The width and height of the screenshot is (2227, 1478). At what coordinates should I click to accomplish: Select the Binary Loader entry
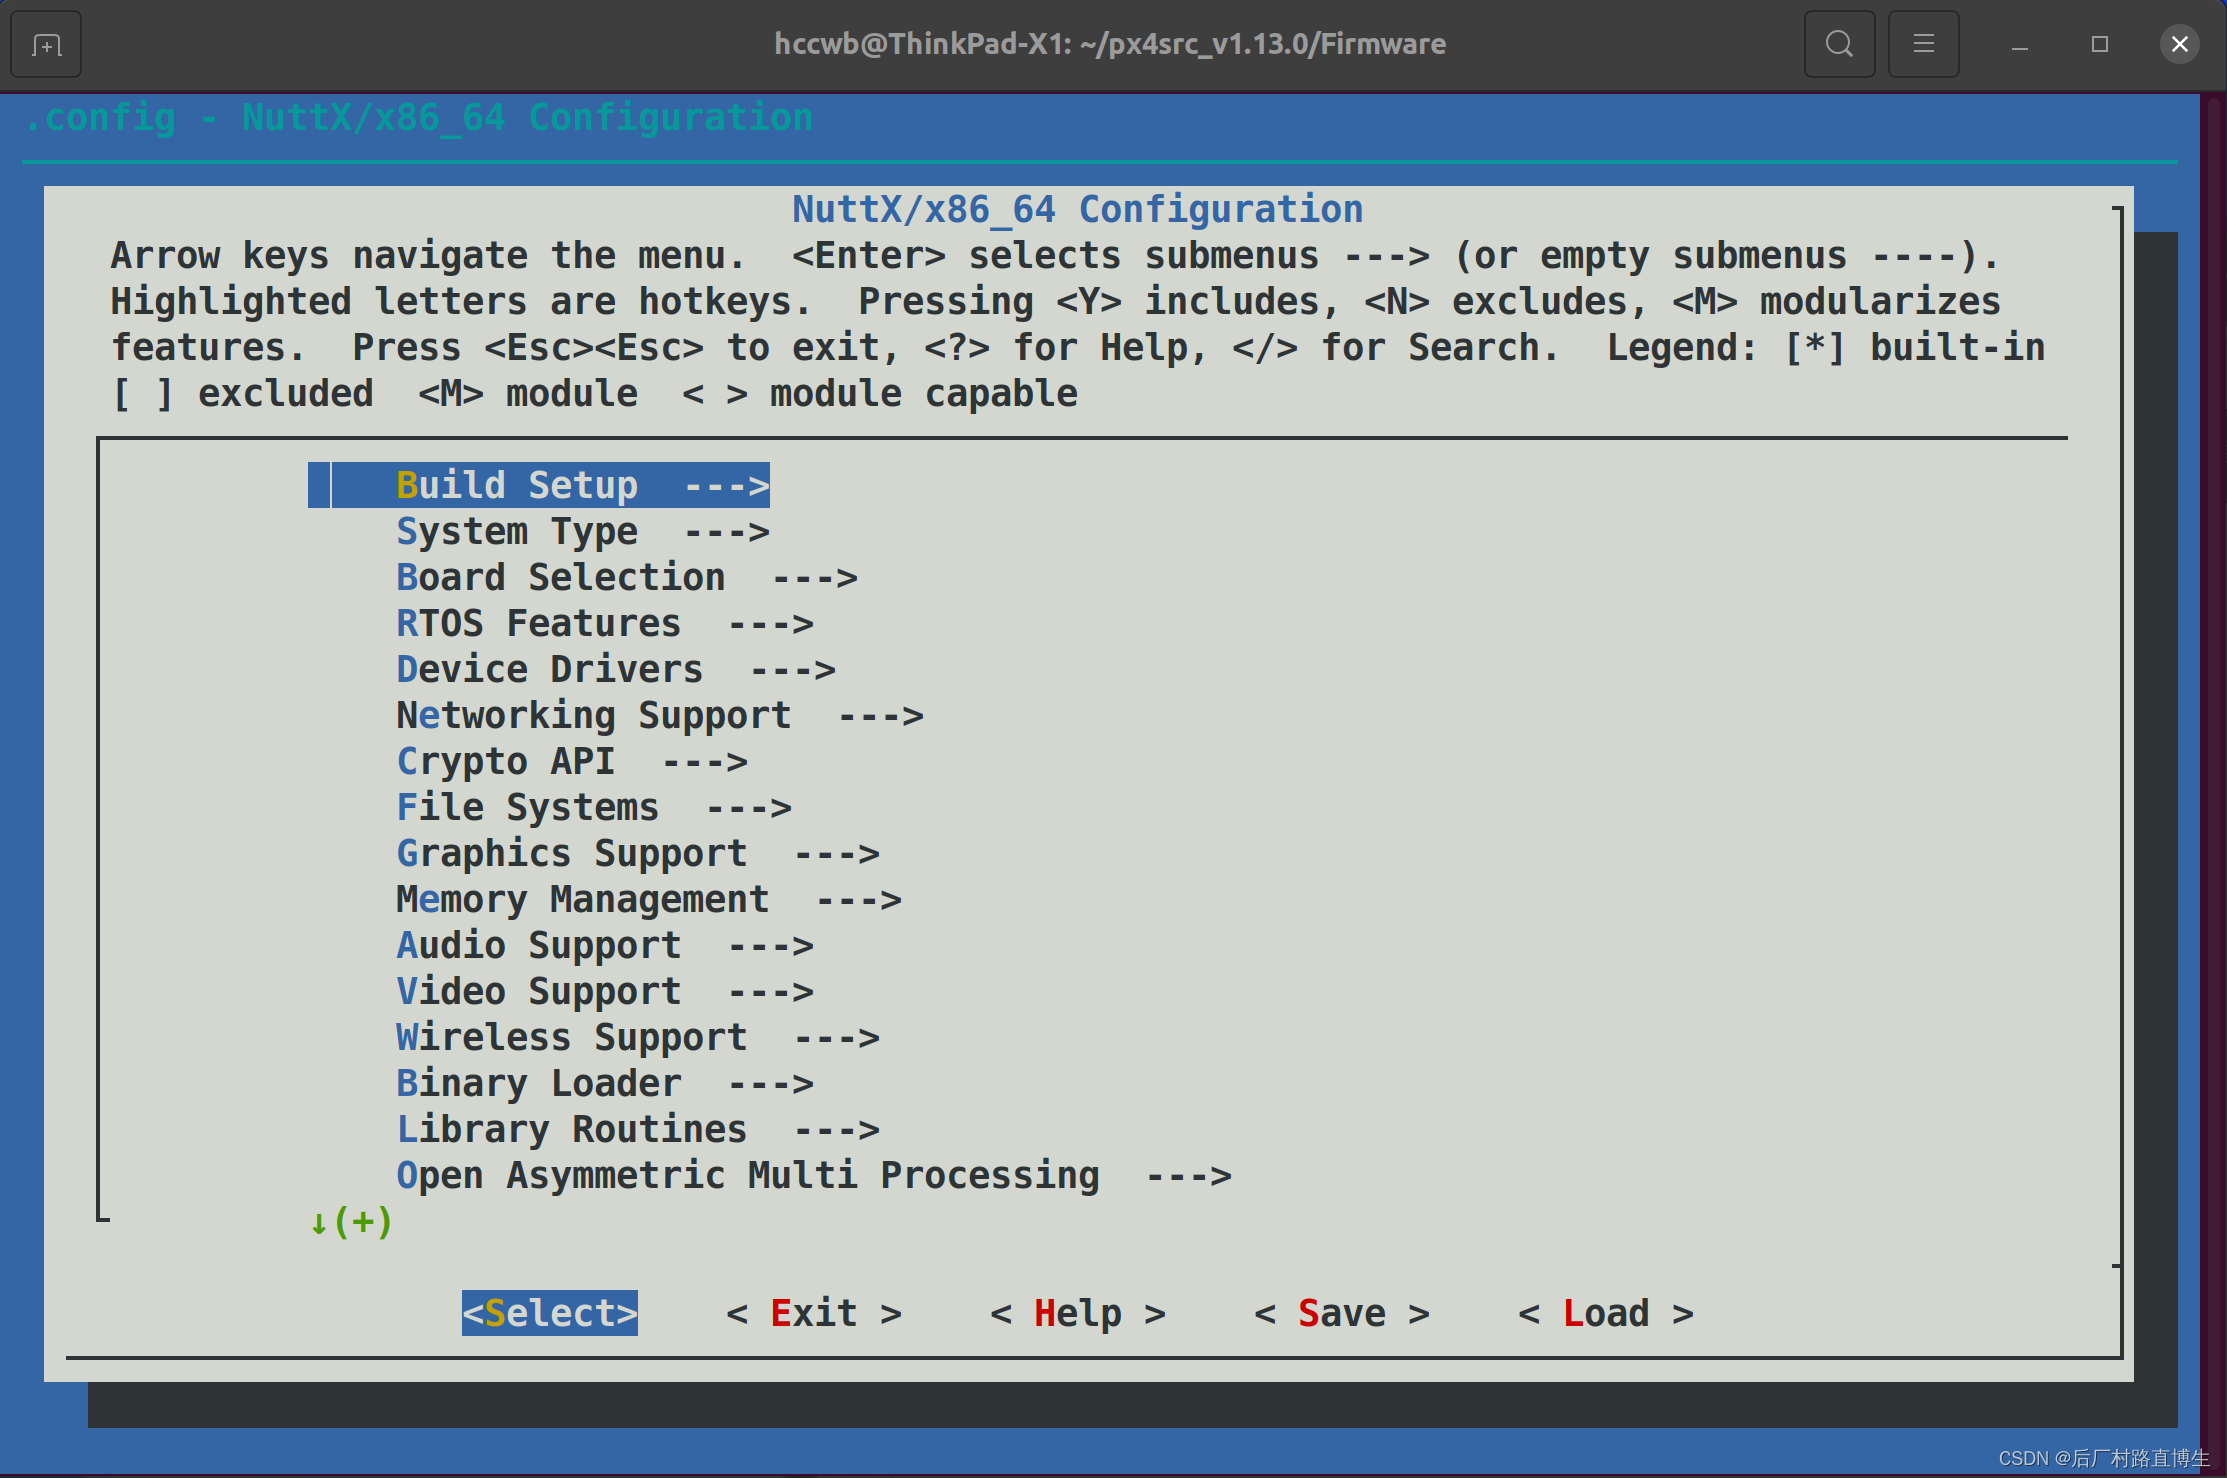pos(605,1084)
